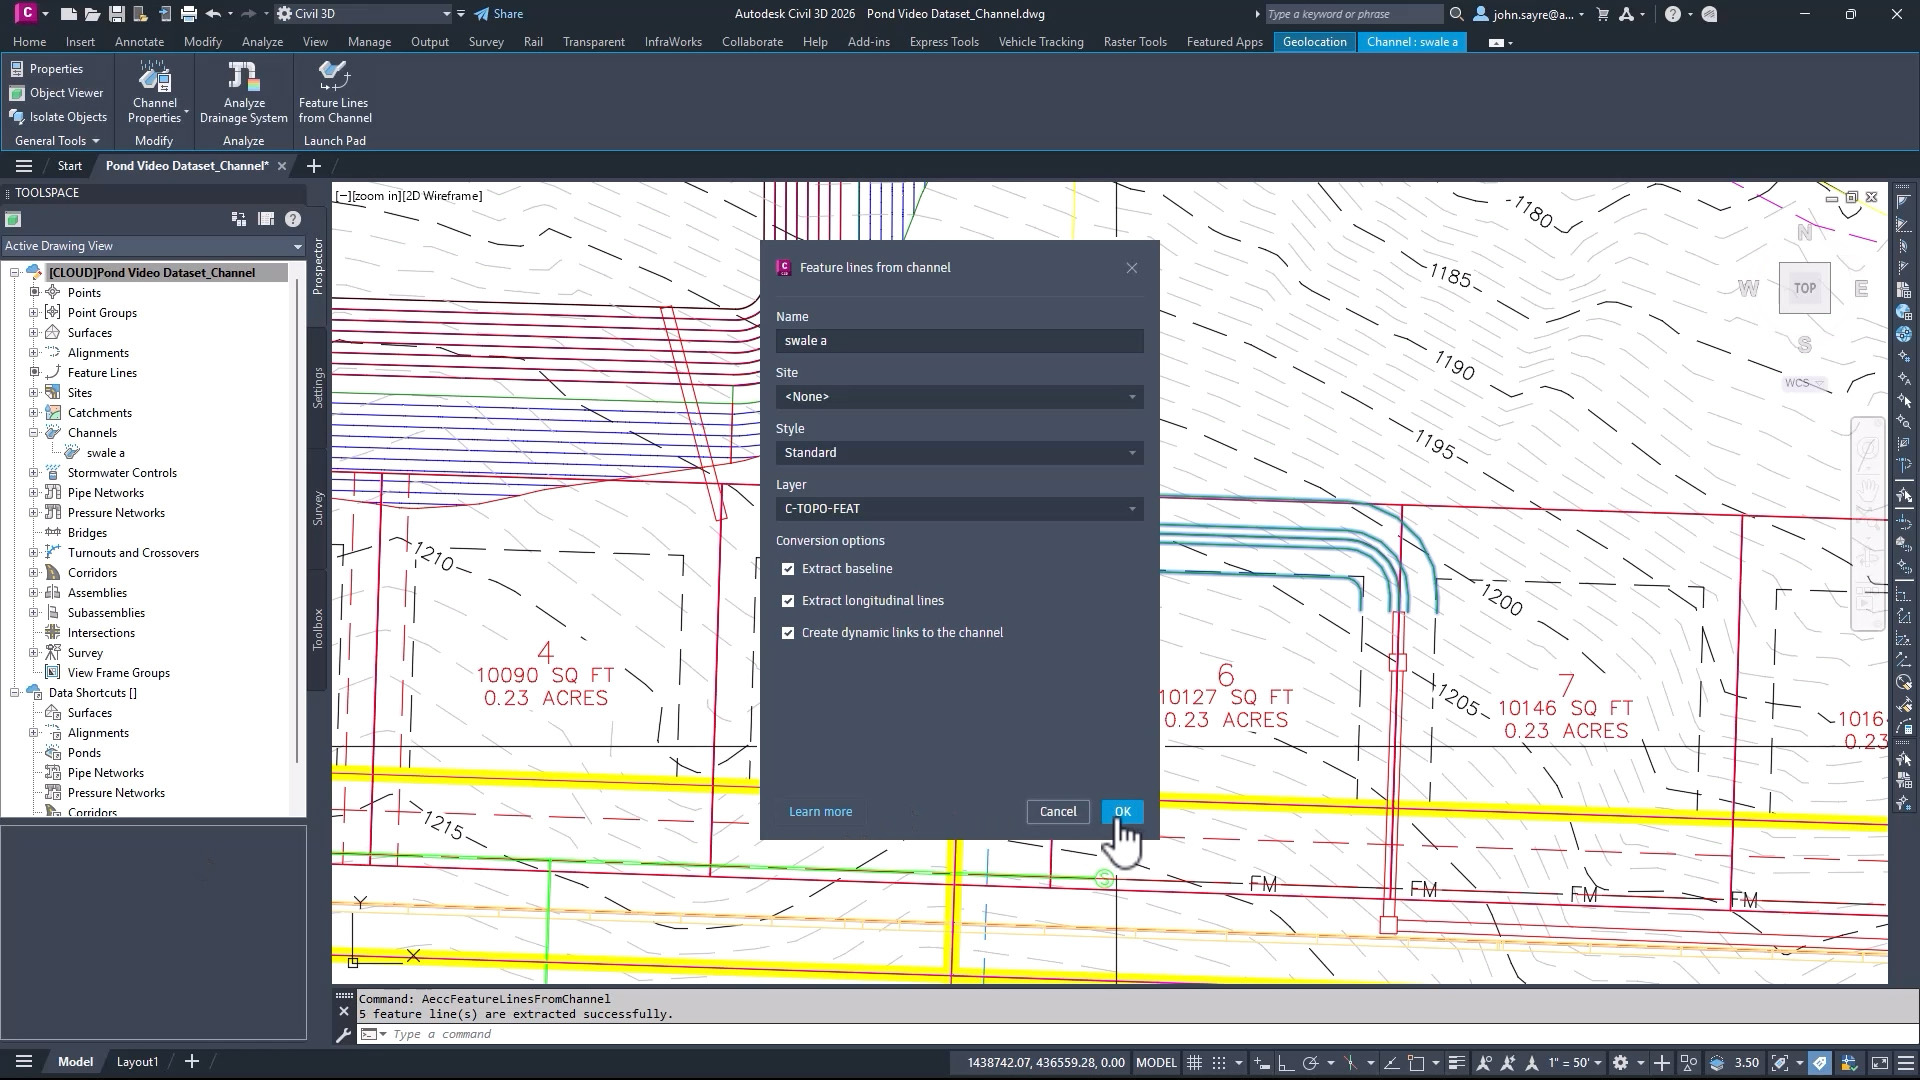Open the Object Viewer

pos(56,93)
